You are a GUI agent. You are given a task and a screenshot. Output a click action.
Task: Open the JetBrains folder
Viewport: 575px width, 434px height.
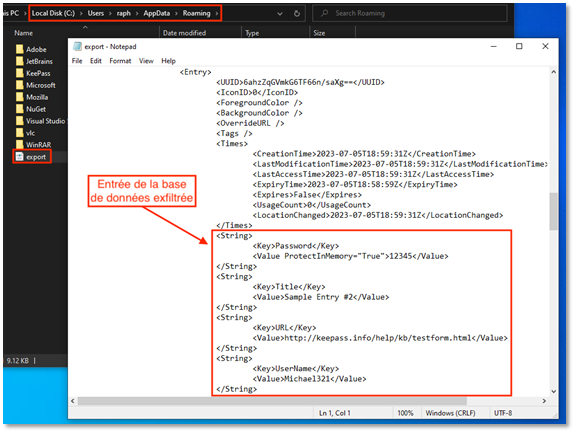click(x=34, y=61)
